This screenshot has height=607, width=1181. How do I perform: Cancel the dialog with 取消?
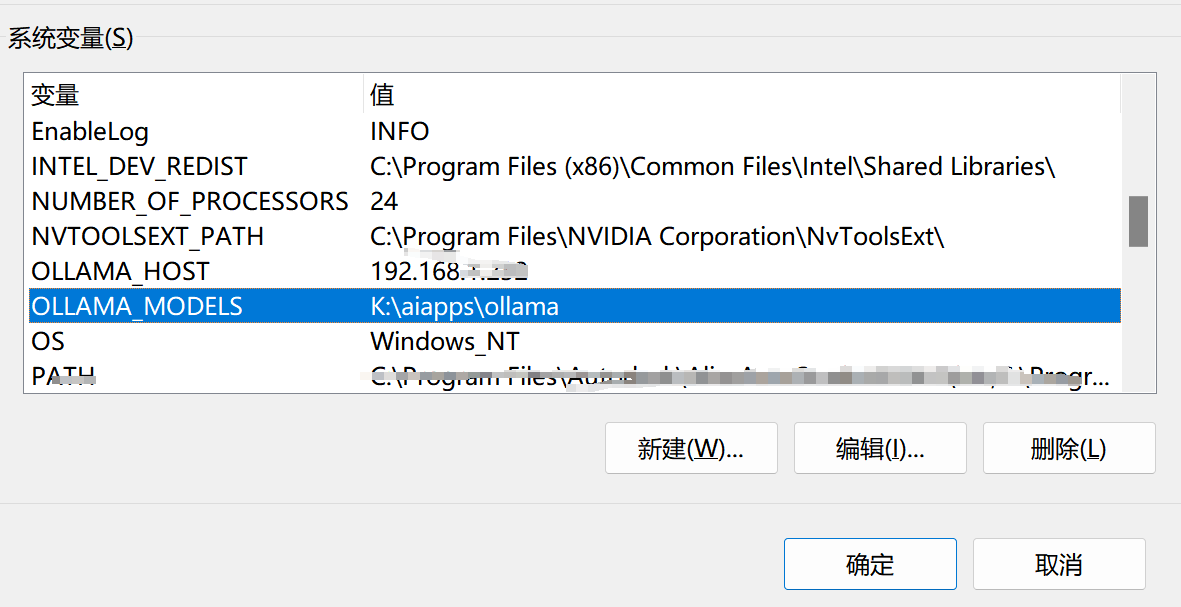[x=1059, y=564]
